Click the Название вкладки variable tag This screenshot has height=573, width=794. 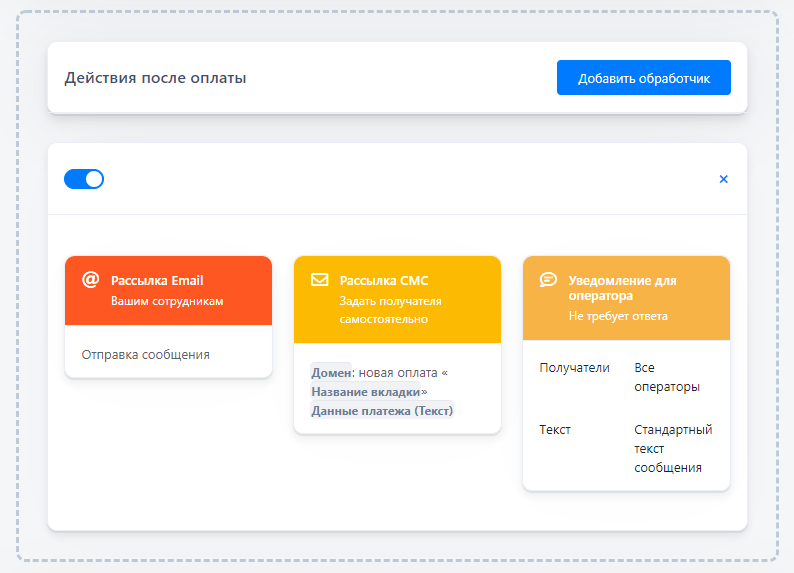(366, 392)
